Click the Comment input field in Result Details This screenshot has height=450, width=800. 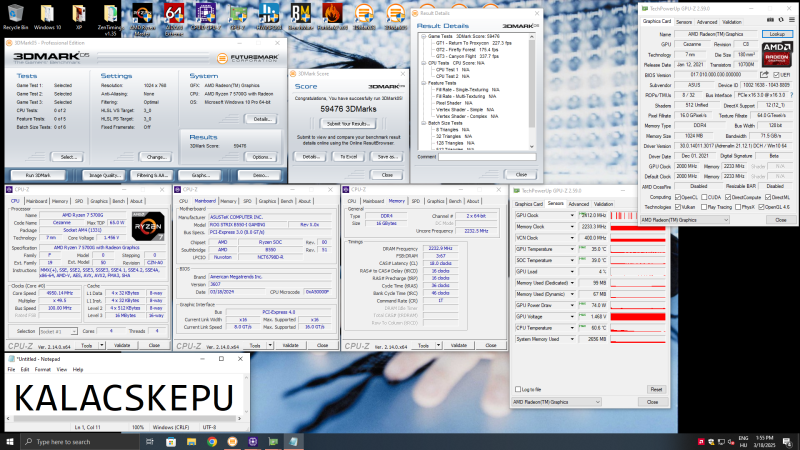click(487, 157)
